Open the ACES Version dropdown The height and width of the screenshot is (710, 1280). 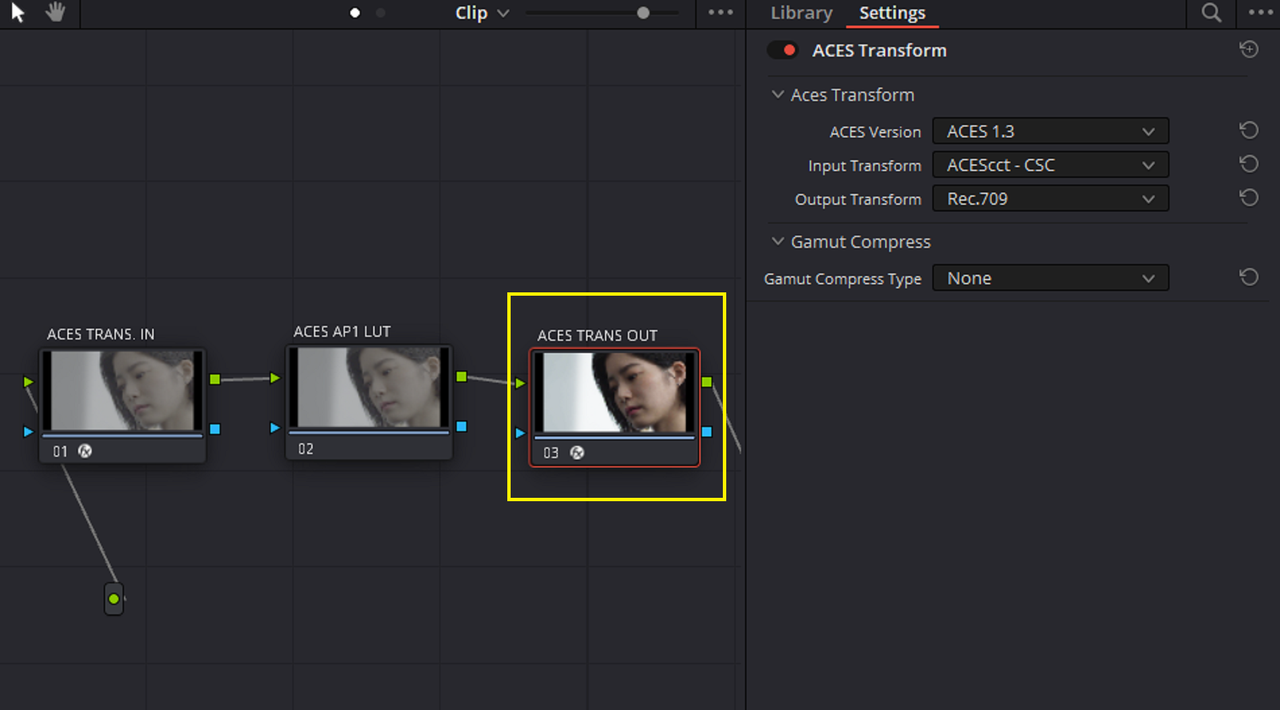click(1050, 131)
